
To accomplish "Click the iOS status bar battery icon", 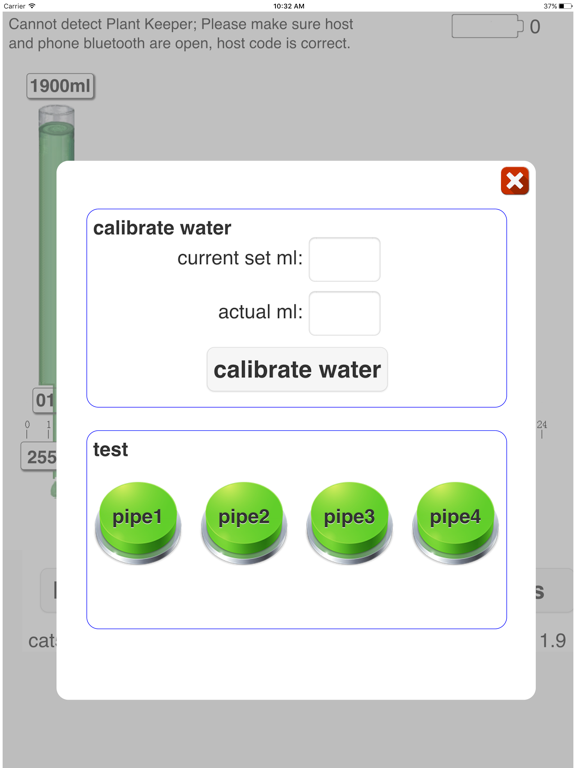I will tap(565, 6).
